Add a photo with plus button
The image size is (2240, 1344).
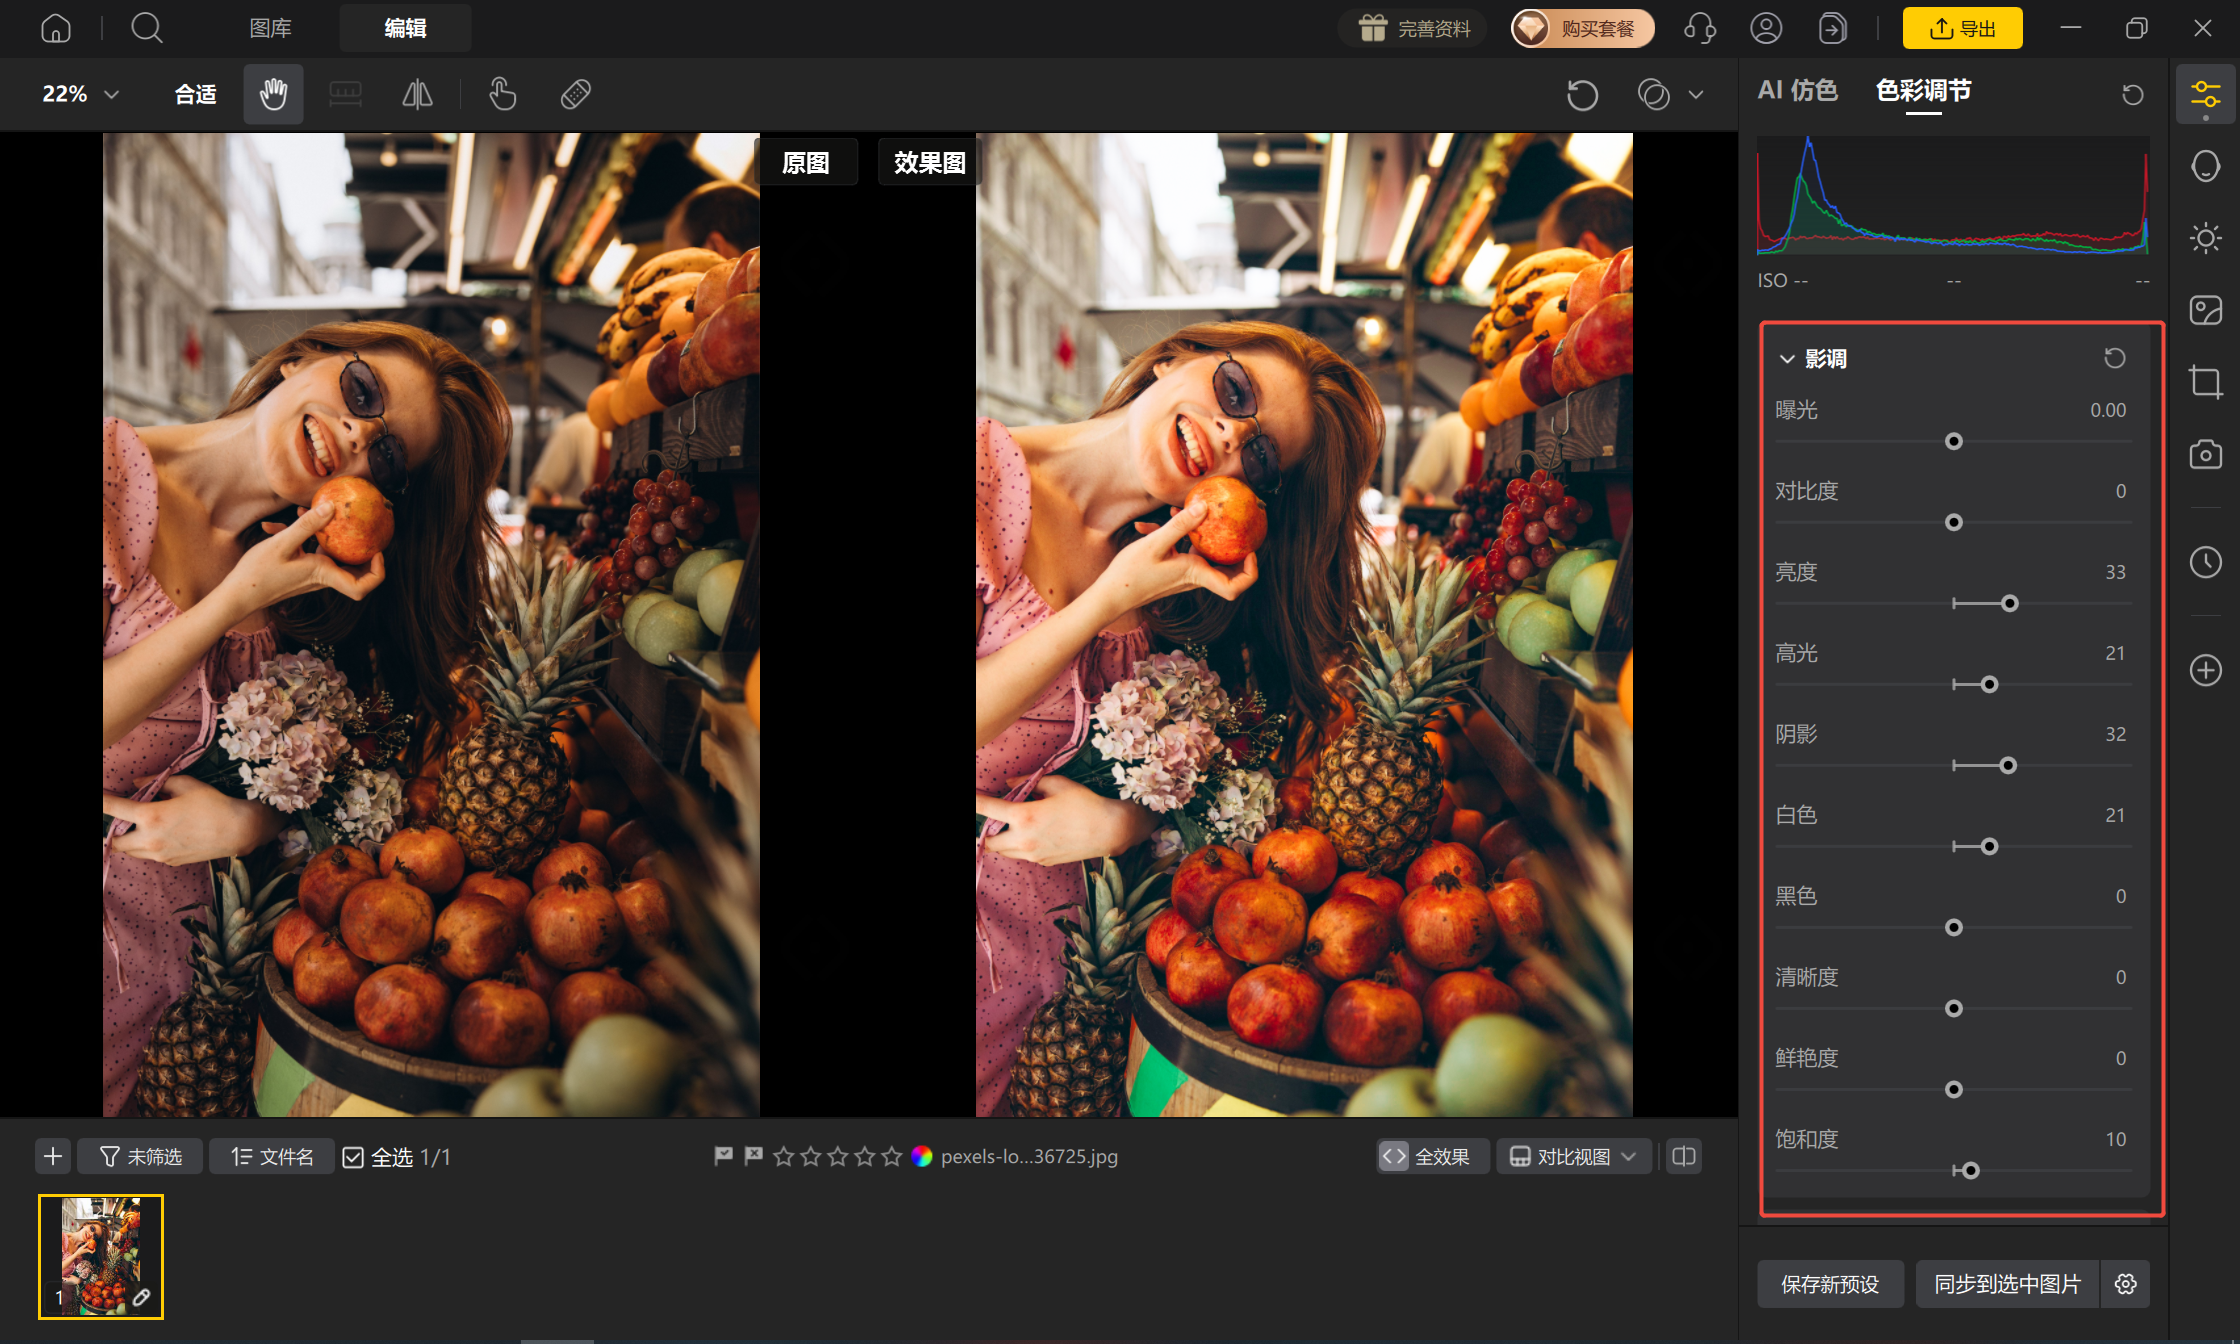(x=53, y=1157)
